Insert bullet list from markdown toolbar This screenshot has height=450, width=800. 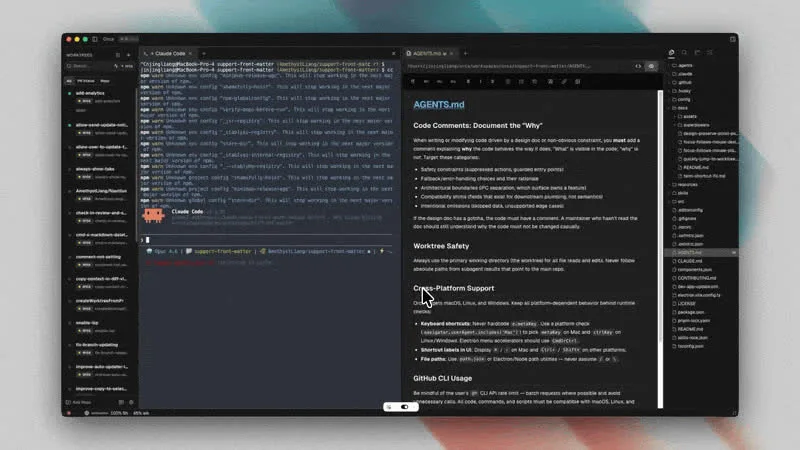(508, 82)
